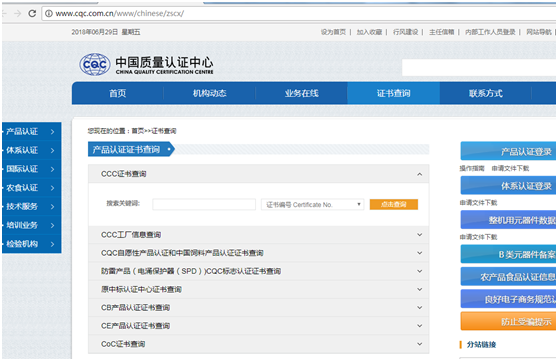Screen dimensions: 558x361
Task: Click the 搜索关键词 input field
Action: point(204,204)
